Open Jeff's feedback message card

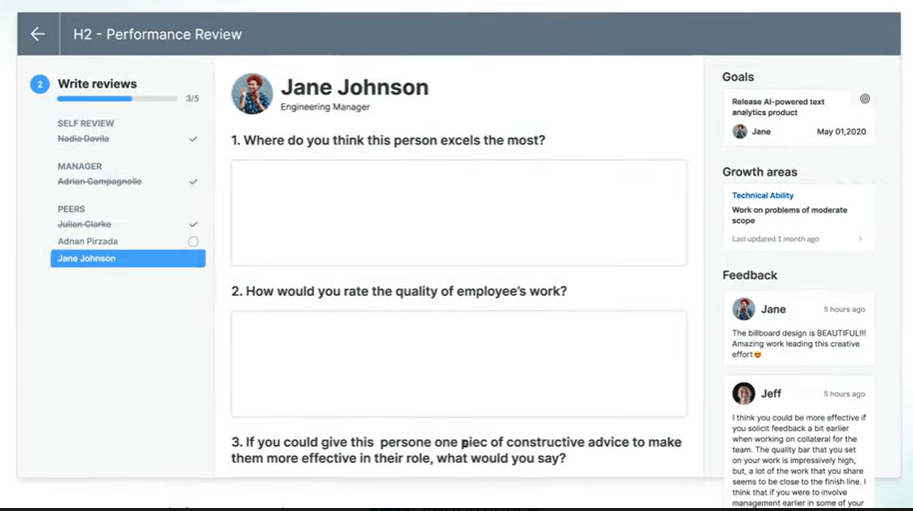(799, 442)
